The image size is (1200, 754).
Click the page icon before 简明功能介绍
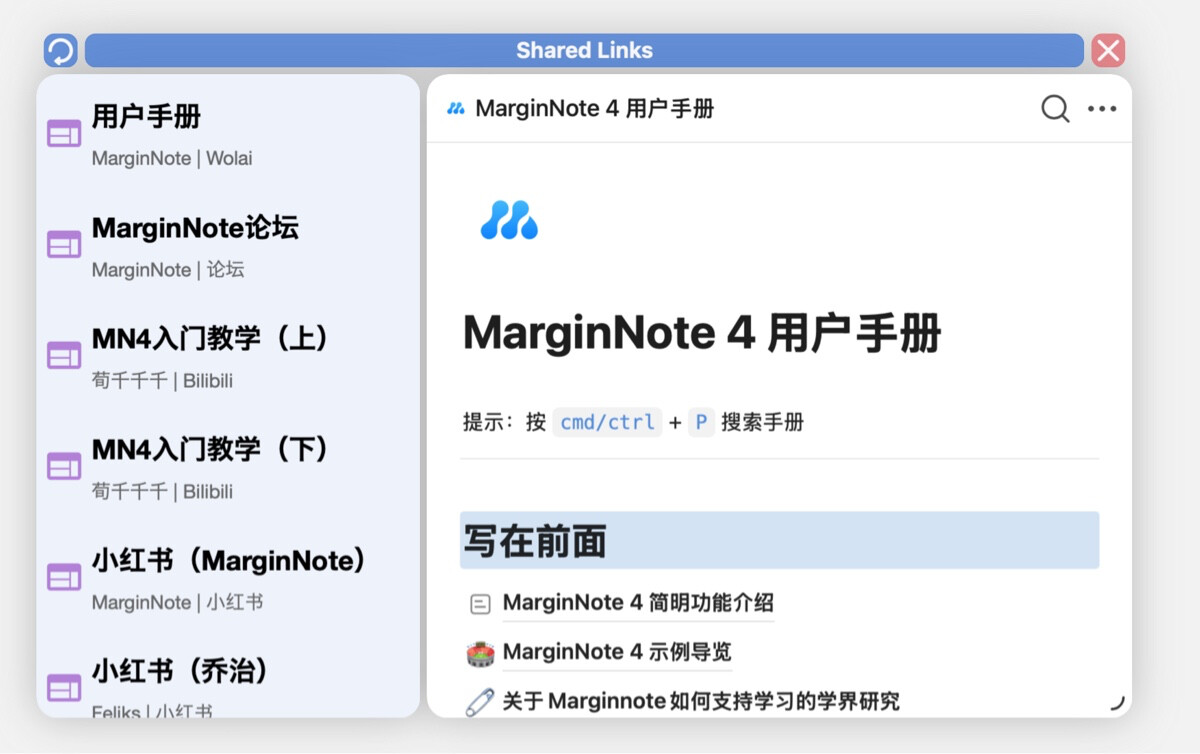pyautogui.click(x=481, y=604)
